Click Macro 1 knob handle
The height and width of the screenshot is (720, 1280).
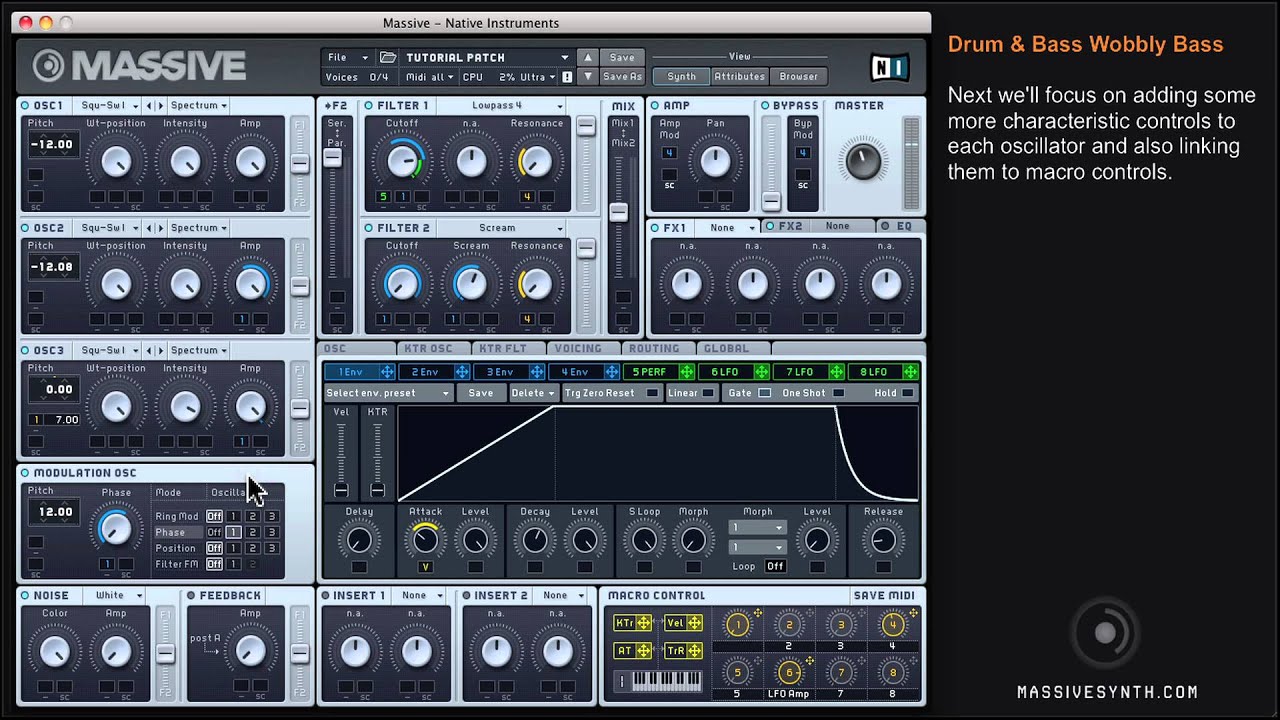point(737,625)
